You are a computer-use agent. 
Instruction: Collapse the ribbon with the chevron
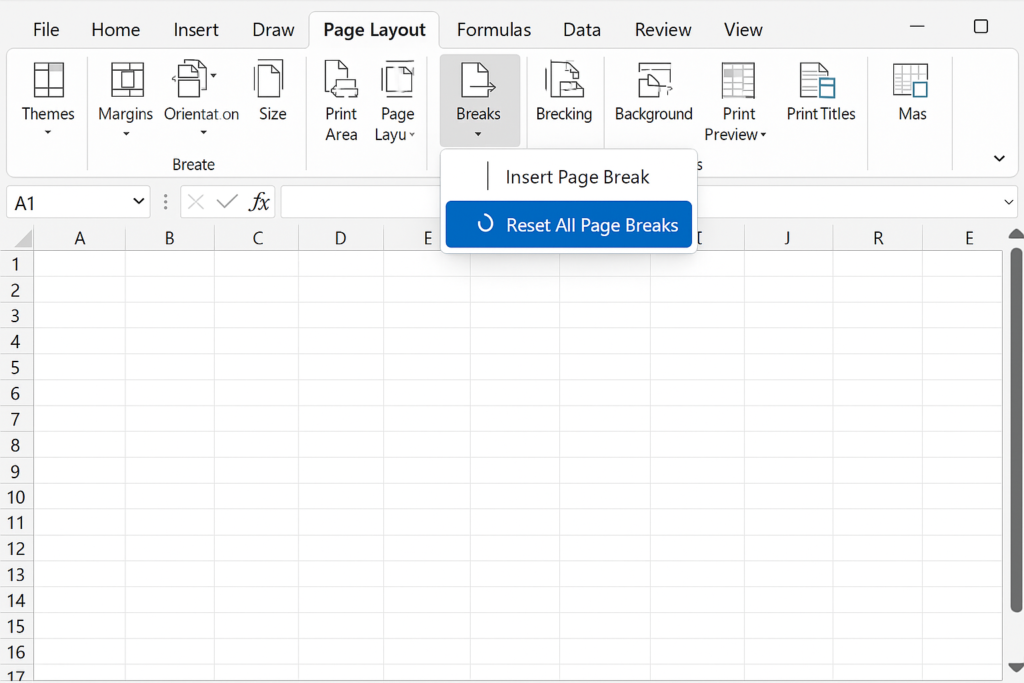tap(999, 158)
